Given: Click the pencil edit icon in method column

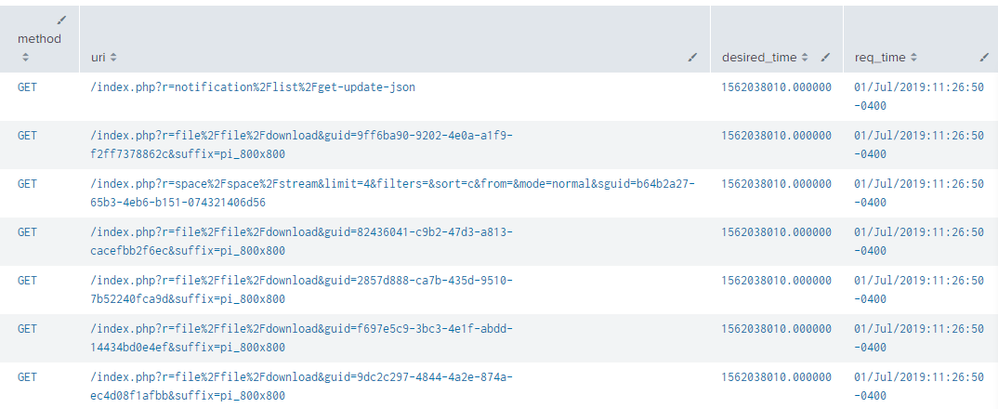Looking at the screenshot, I should pos(61,20).
